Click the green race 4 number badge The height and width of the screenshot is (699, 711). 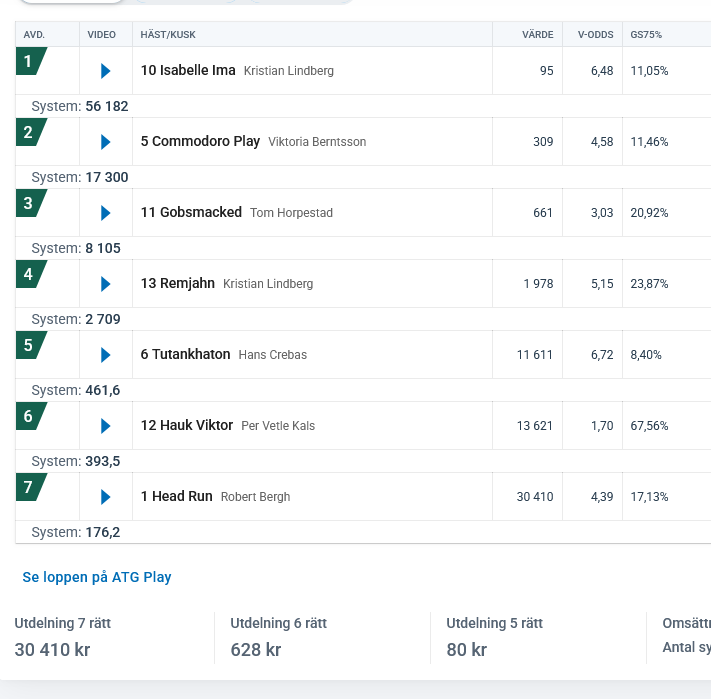(29, 275)
